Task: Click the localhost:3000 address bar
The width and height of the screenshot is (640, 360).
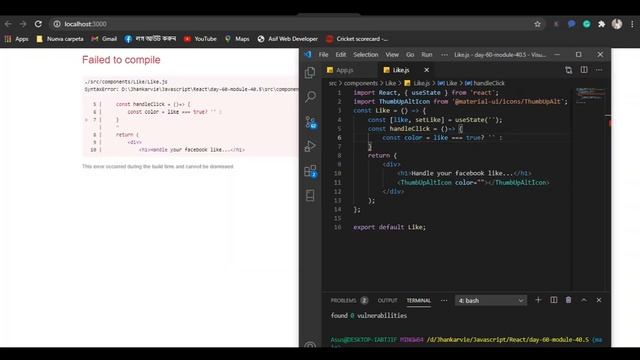Action: coord(297,24)
